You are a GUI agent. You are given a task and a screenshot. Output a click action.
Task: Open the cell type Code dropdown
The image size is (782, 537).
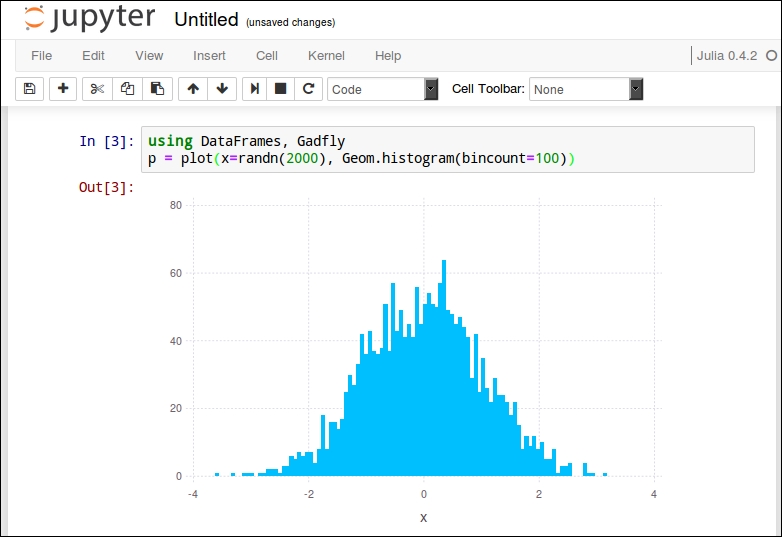click(x=383, y=89)
